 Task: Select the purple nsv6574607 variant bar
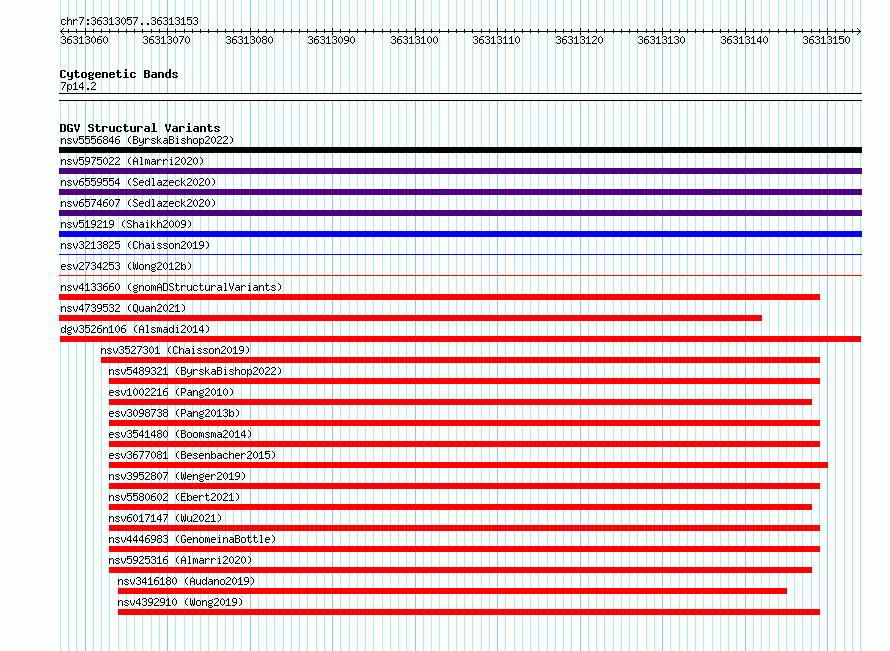[460, 213]
